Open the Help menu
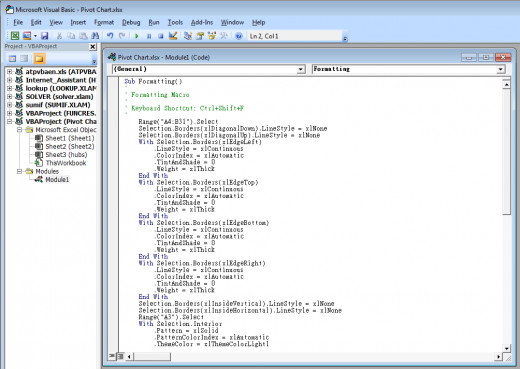 click(x=258, y=22)
